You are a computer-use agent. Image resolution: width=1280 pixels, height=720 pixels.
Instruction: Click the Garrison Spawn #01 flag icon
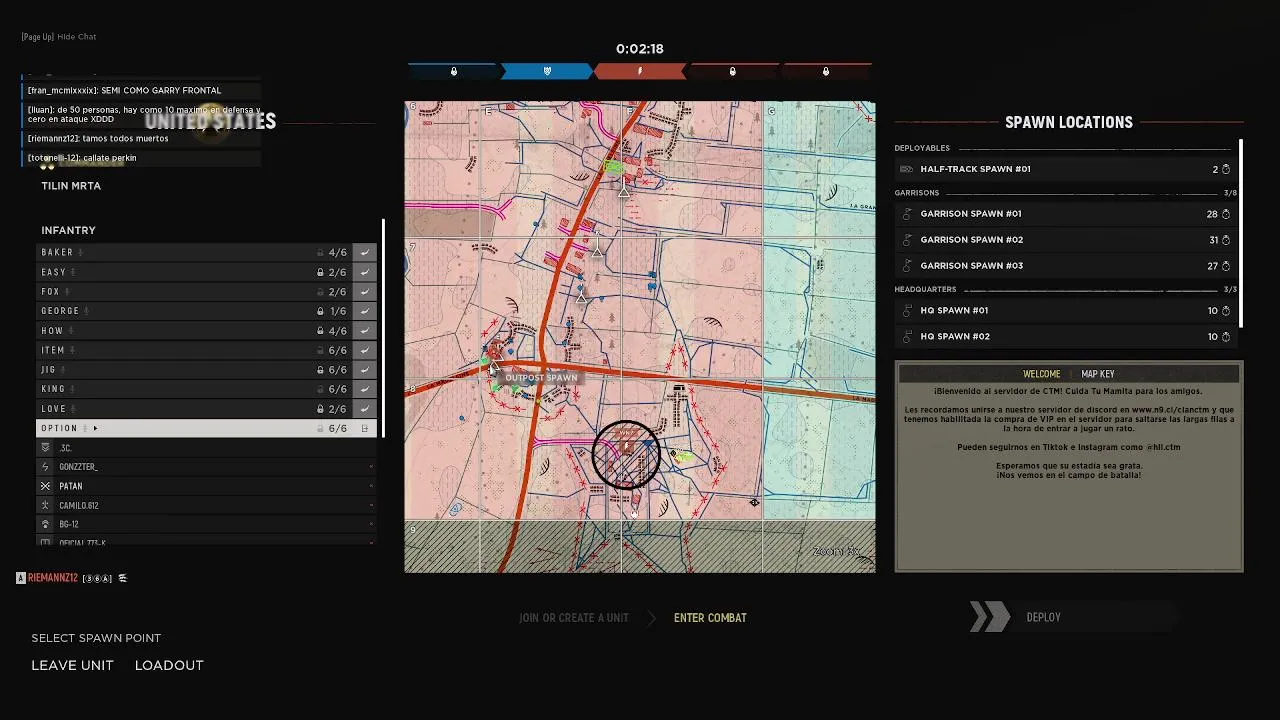[907, 214]
